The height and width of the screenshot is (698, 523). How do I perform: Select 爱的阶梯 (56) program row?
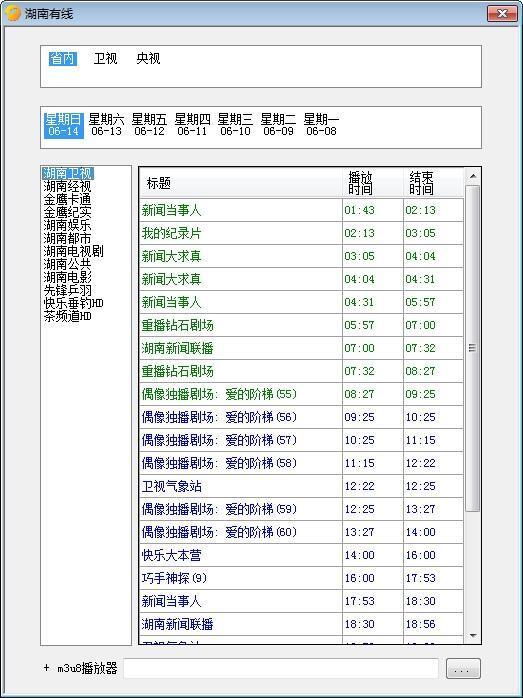pos(301,417)
